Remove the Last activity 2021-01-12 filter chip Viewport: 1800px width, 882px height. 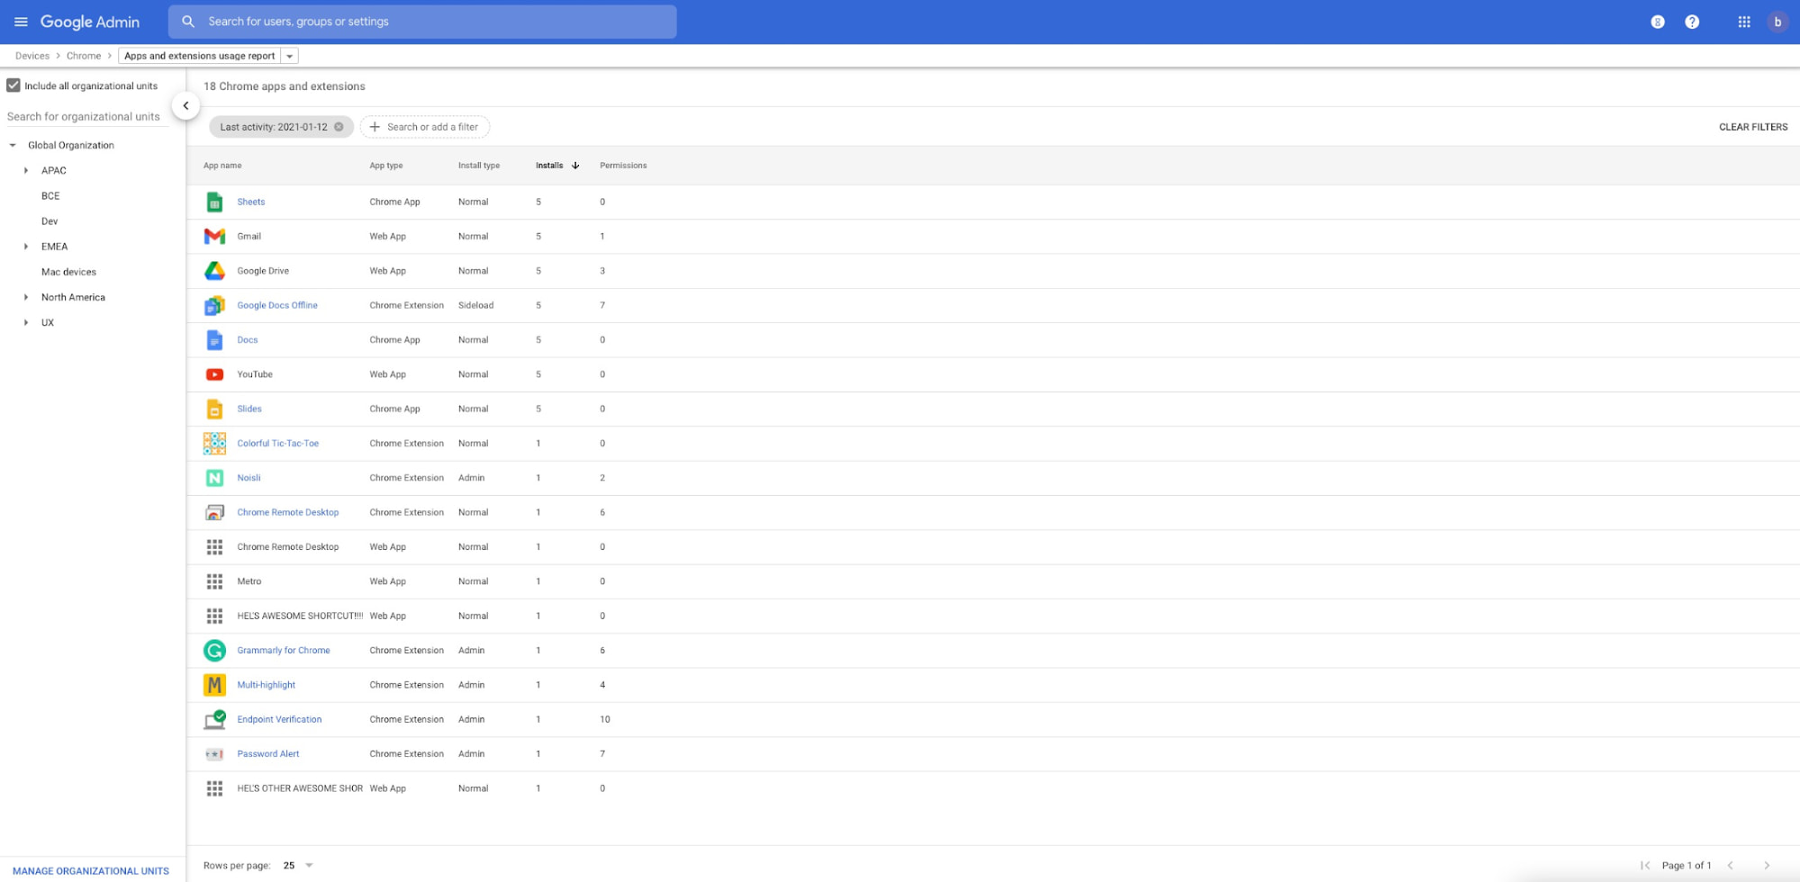pyautogui.click(x=339, y=127)
